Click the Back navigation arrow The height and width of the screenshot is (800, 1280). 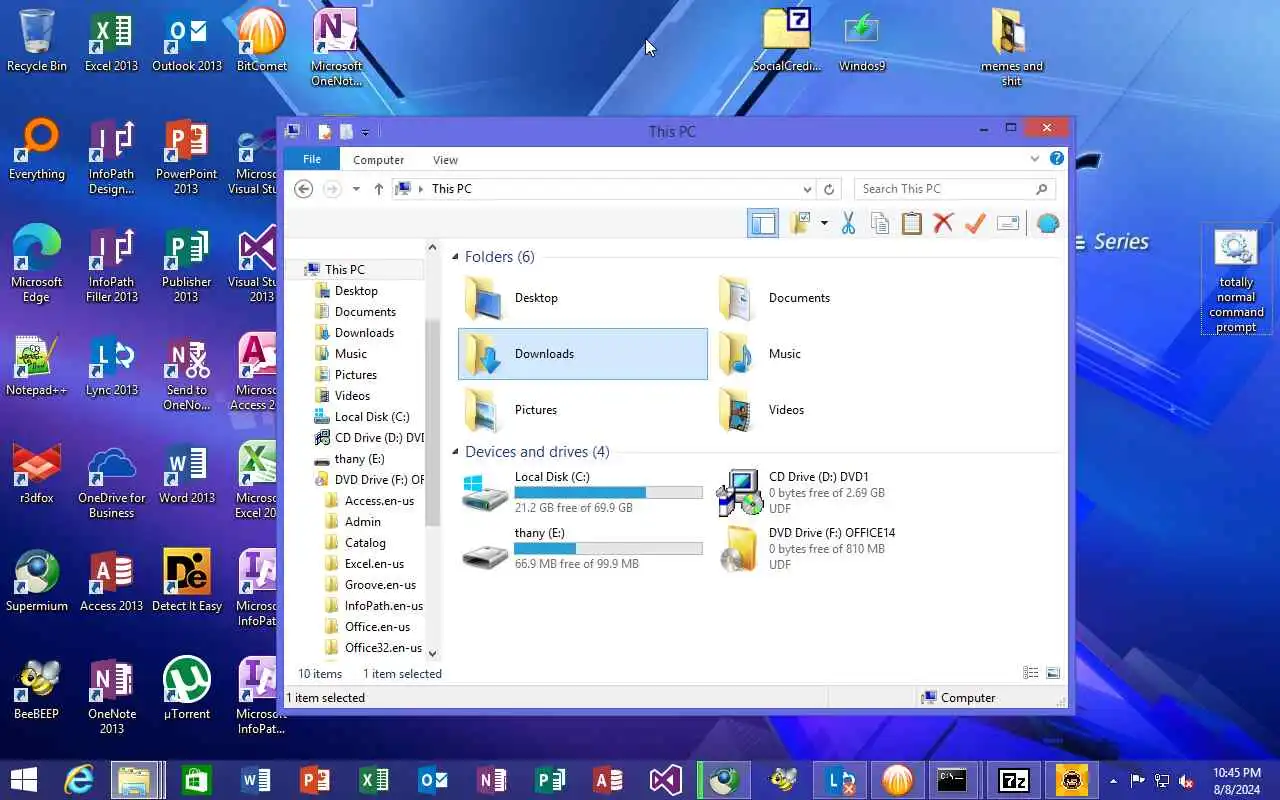tap(304, 189)
